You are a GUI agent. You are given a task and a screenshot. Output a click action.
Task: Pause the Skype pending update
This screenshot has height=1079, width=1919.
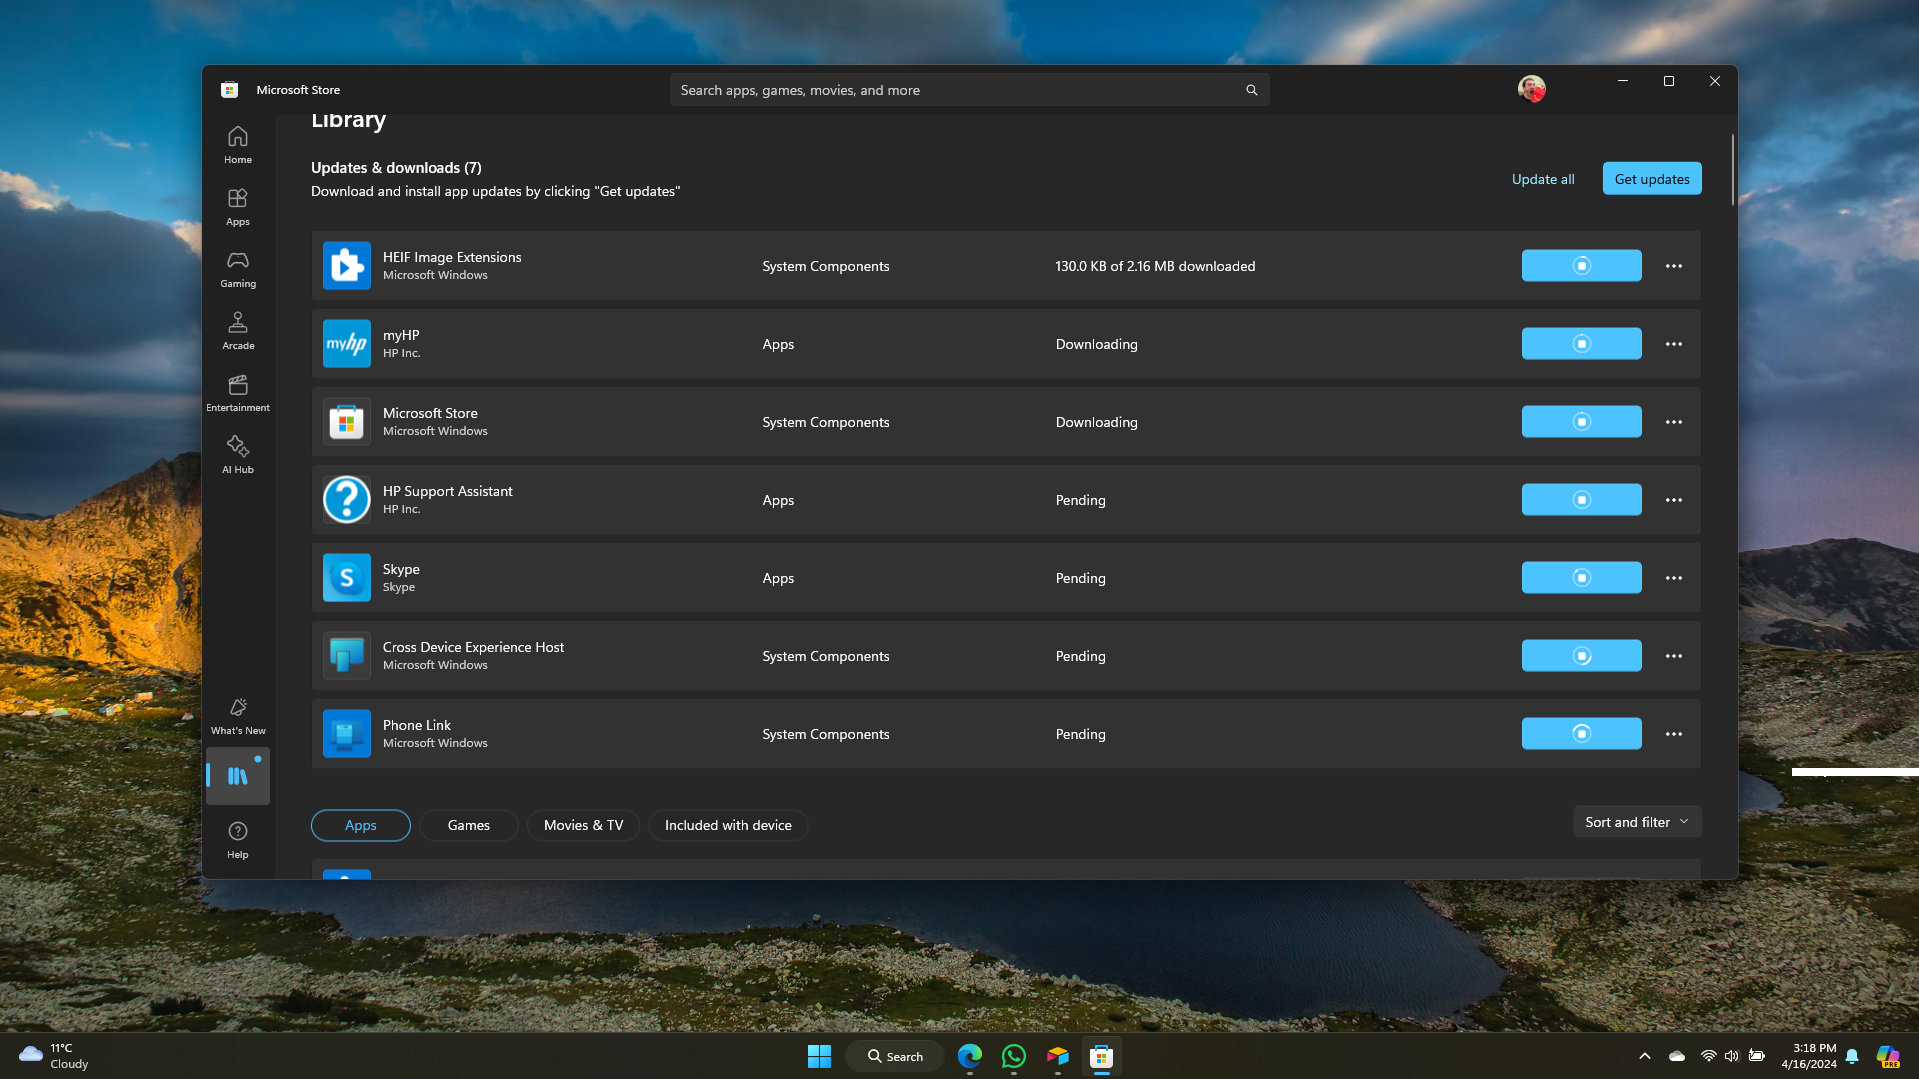click(x=1580, y=577)
